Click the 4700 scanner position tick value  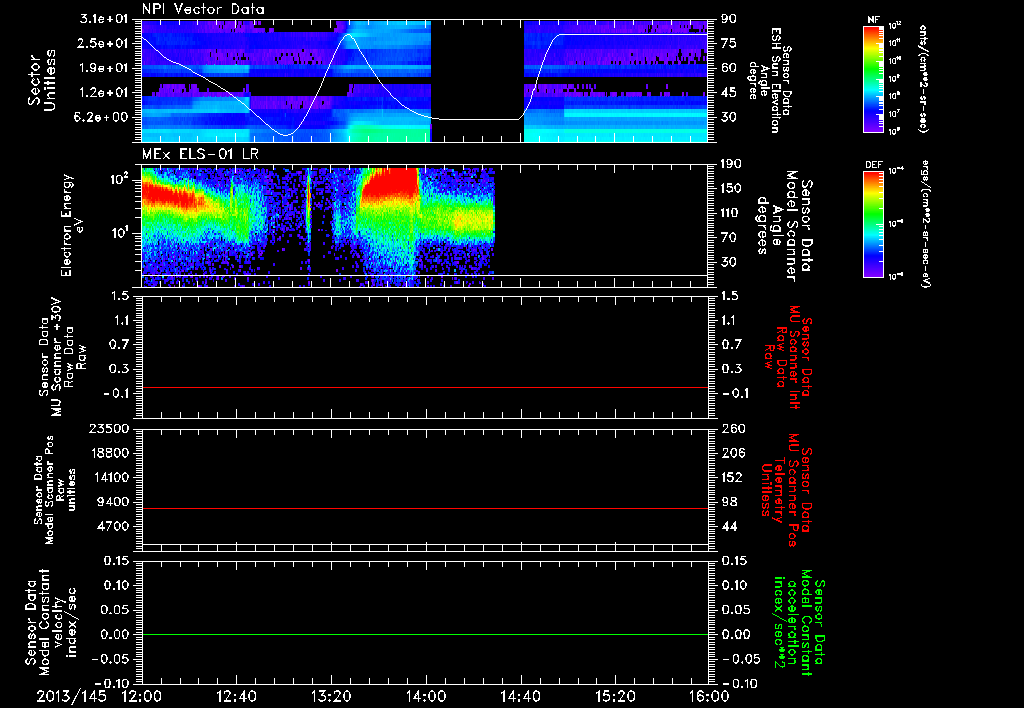point(113,526)
